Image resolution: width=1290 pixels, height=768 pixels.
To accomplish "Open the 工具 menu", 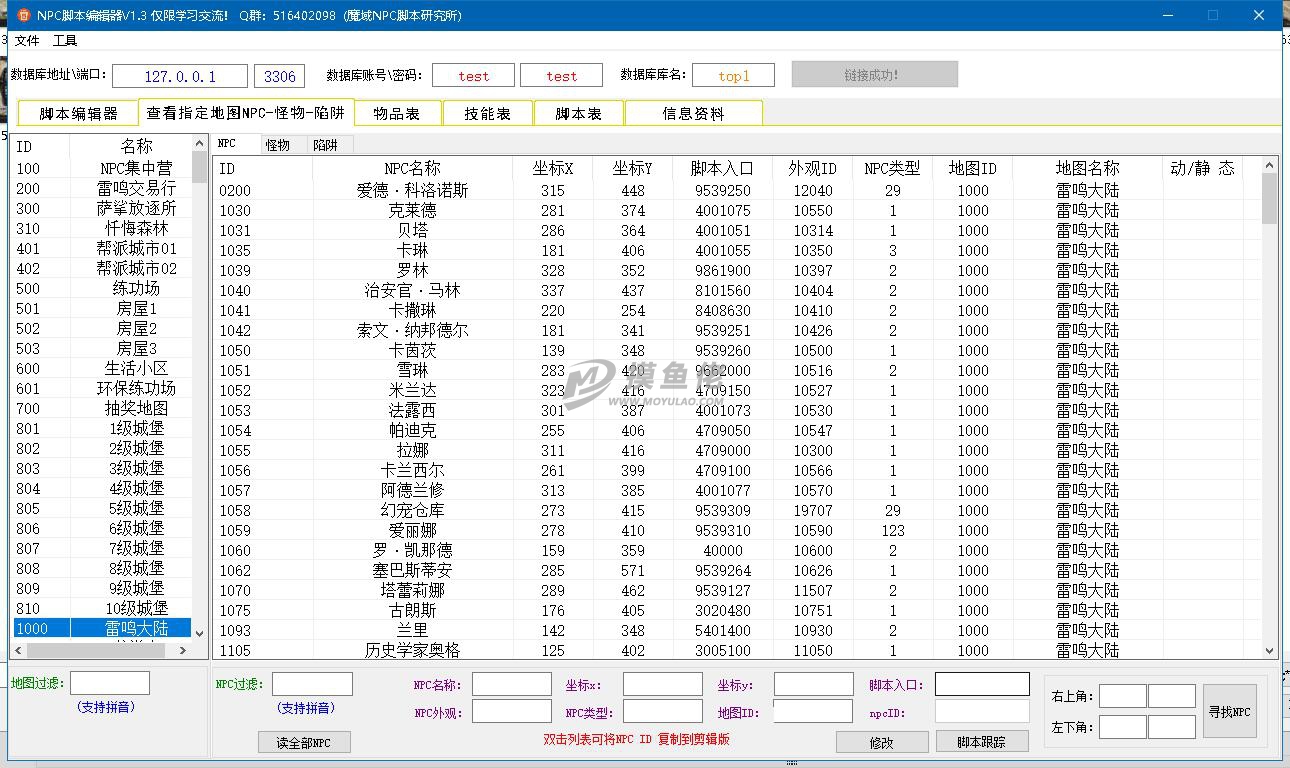I will tap(65, 40).
